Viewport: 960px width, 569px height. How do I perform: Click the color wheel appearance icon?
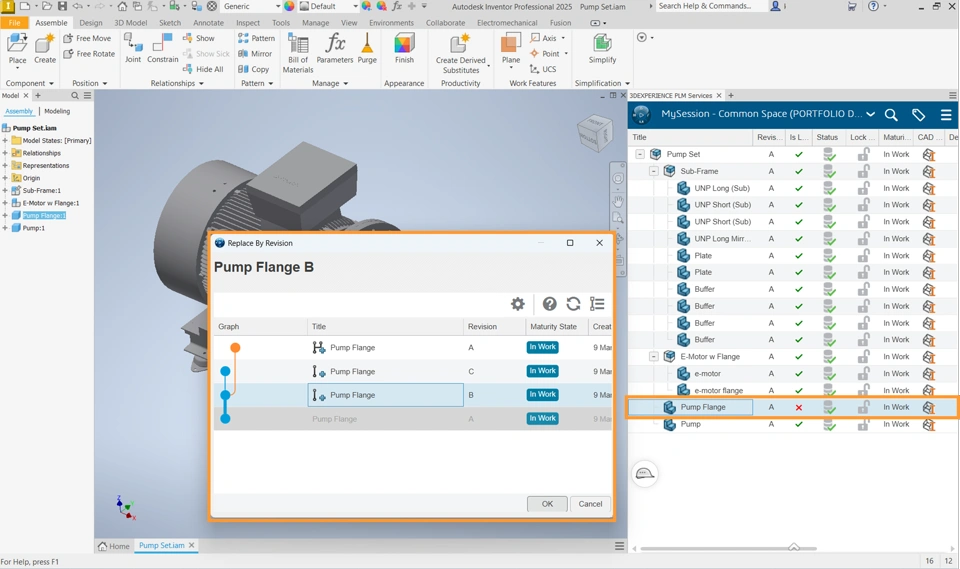tap(289, 6)
